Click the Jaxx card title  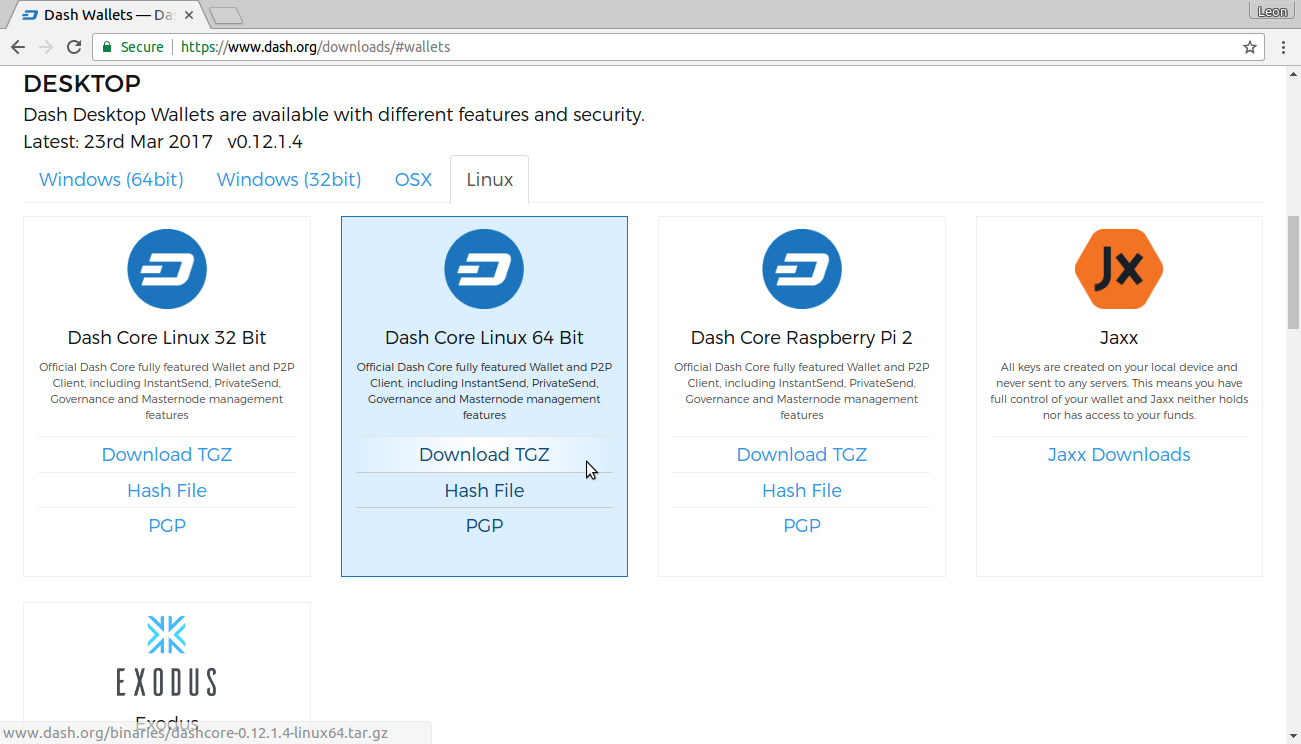1119,338
